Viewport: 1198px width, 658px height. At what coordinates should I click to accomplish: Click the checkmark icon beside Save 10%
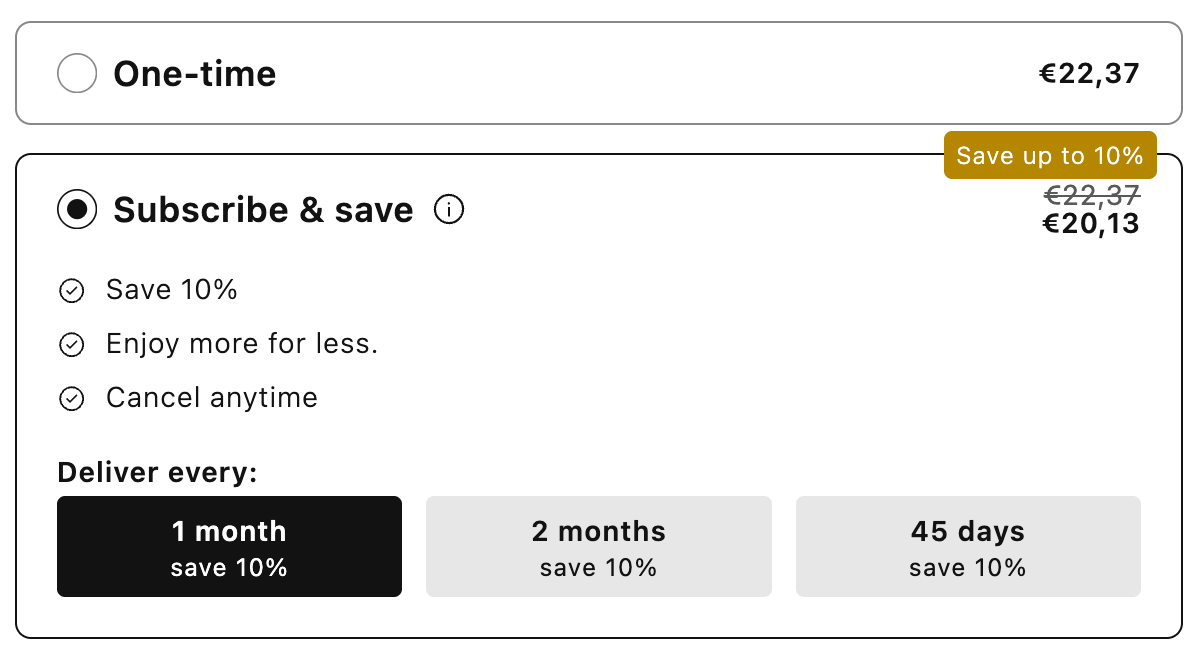click(71, 291)
